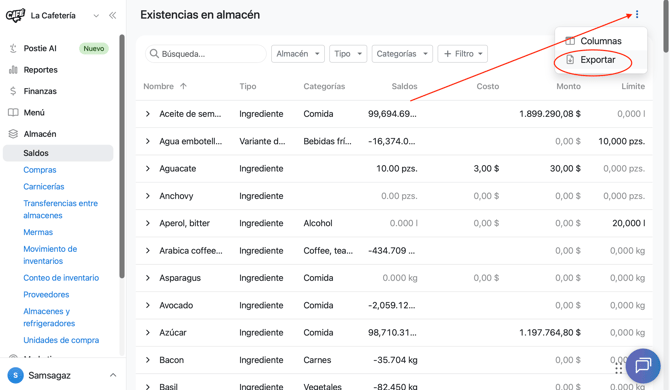This screenshot has height=390, width=670.
Task: Expand the Agua embotell... row
Action: point(147,141)
